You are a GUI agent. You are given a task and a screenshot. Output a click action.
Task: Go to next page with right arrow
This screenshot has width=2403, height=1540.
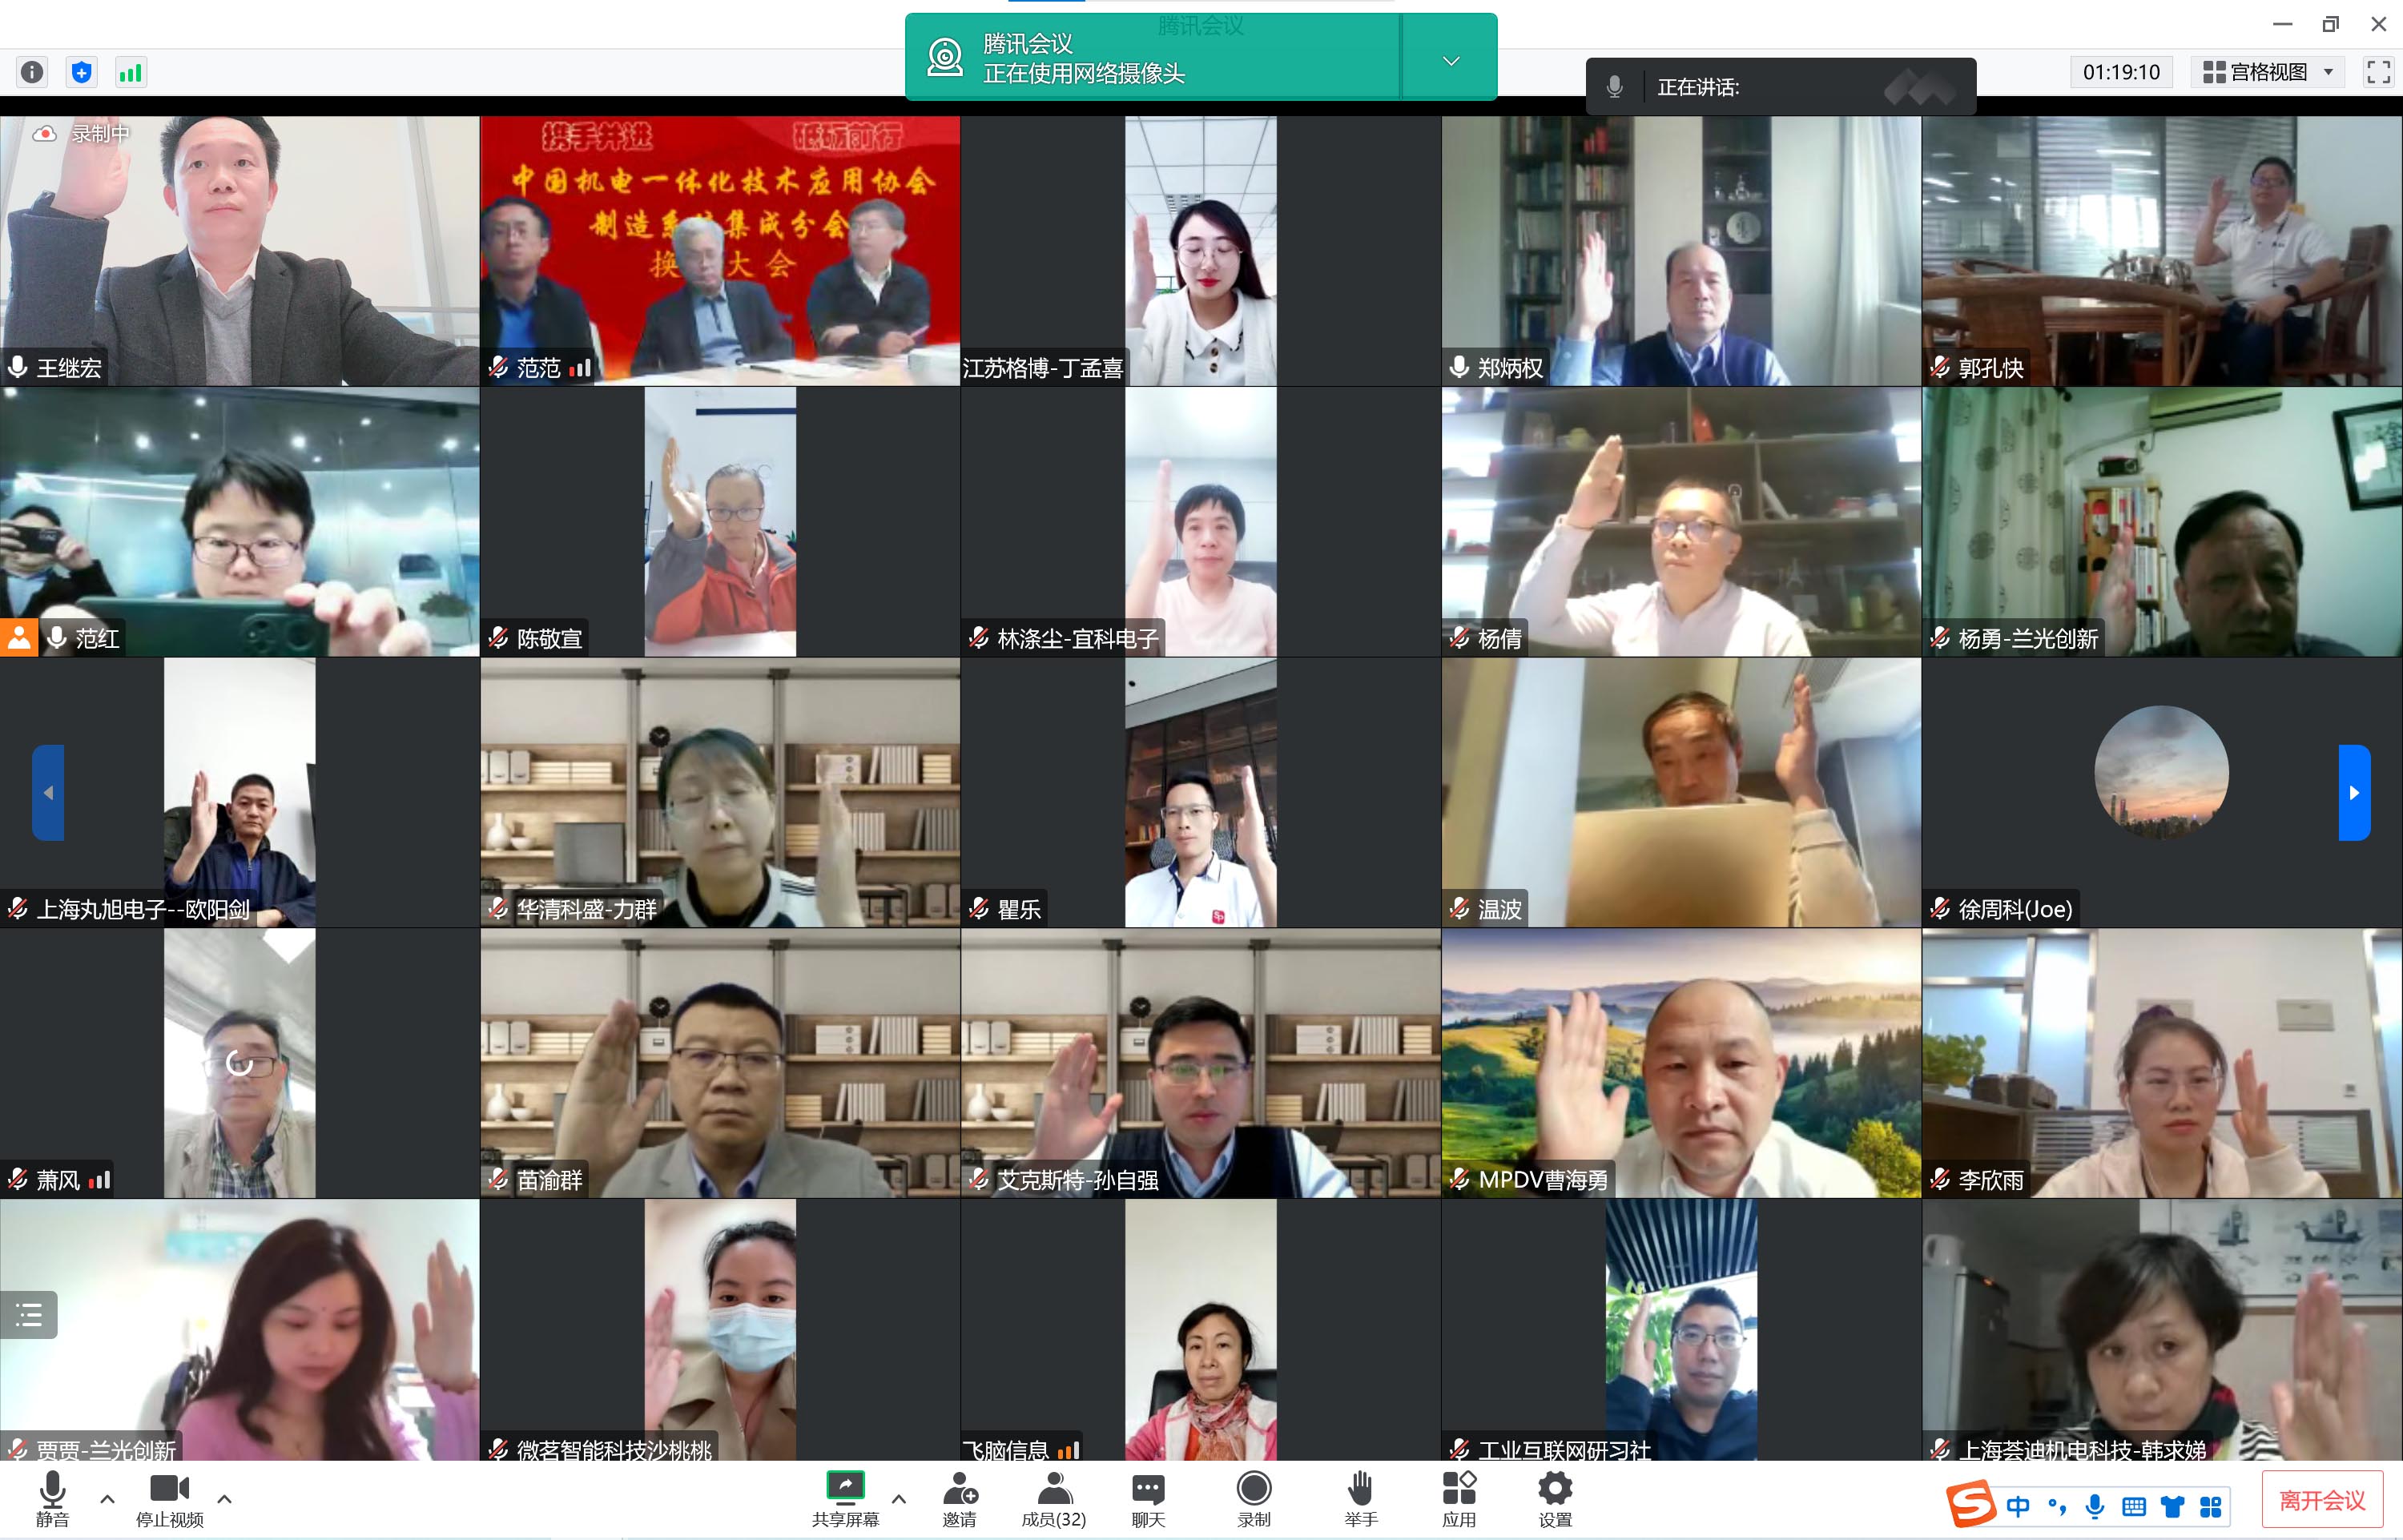(x=2354, y=792)
